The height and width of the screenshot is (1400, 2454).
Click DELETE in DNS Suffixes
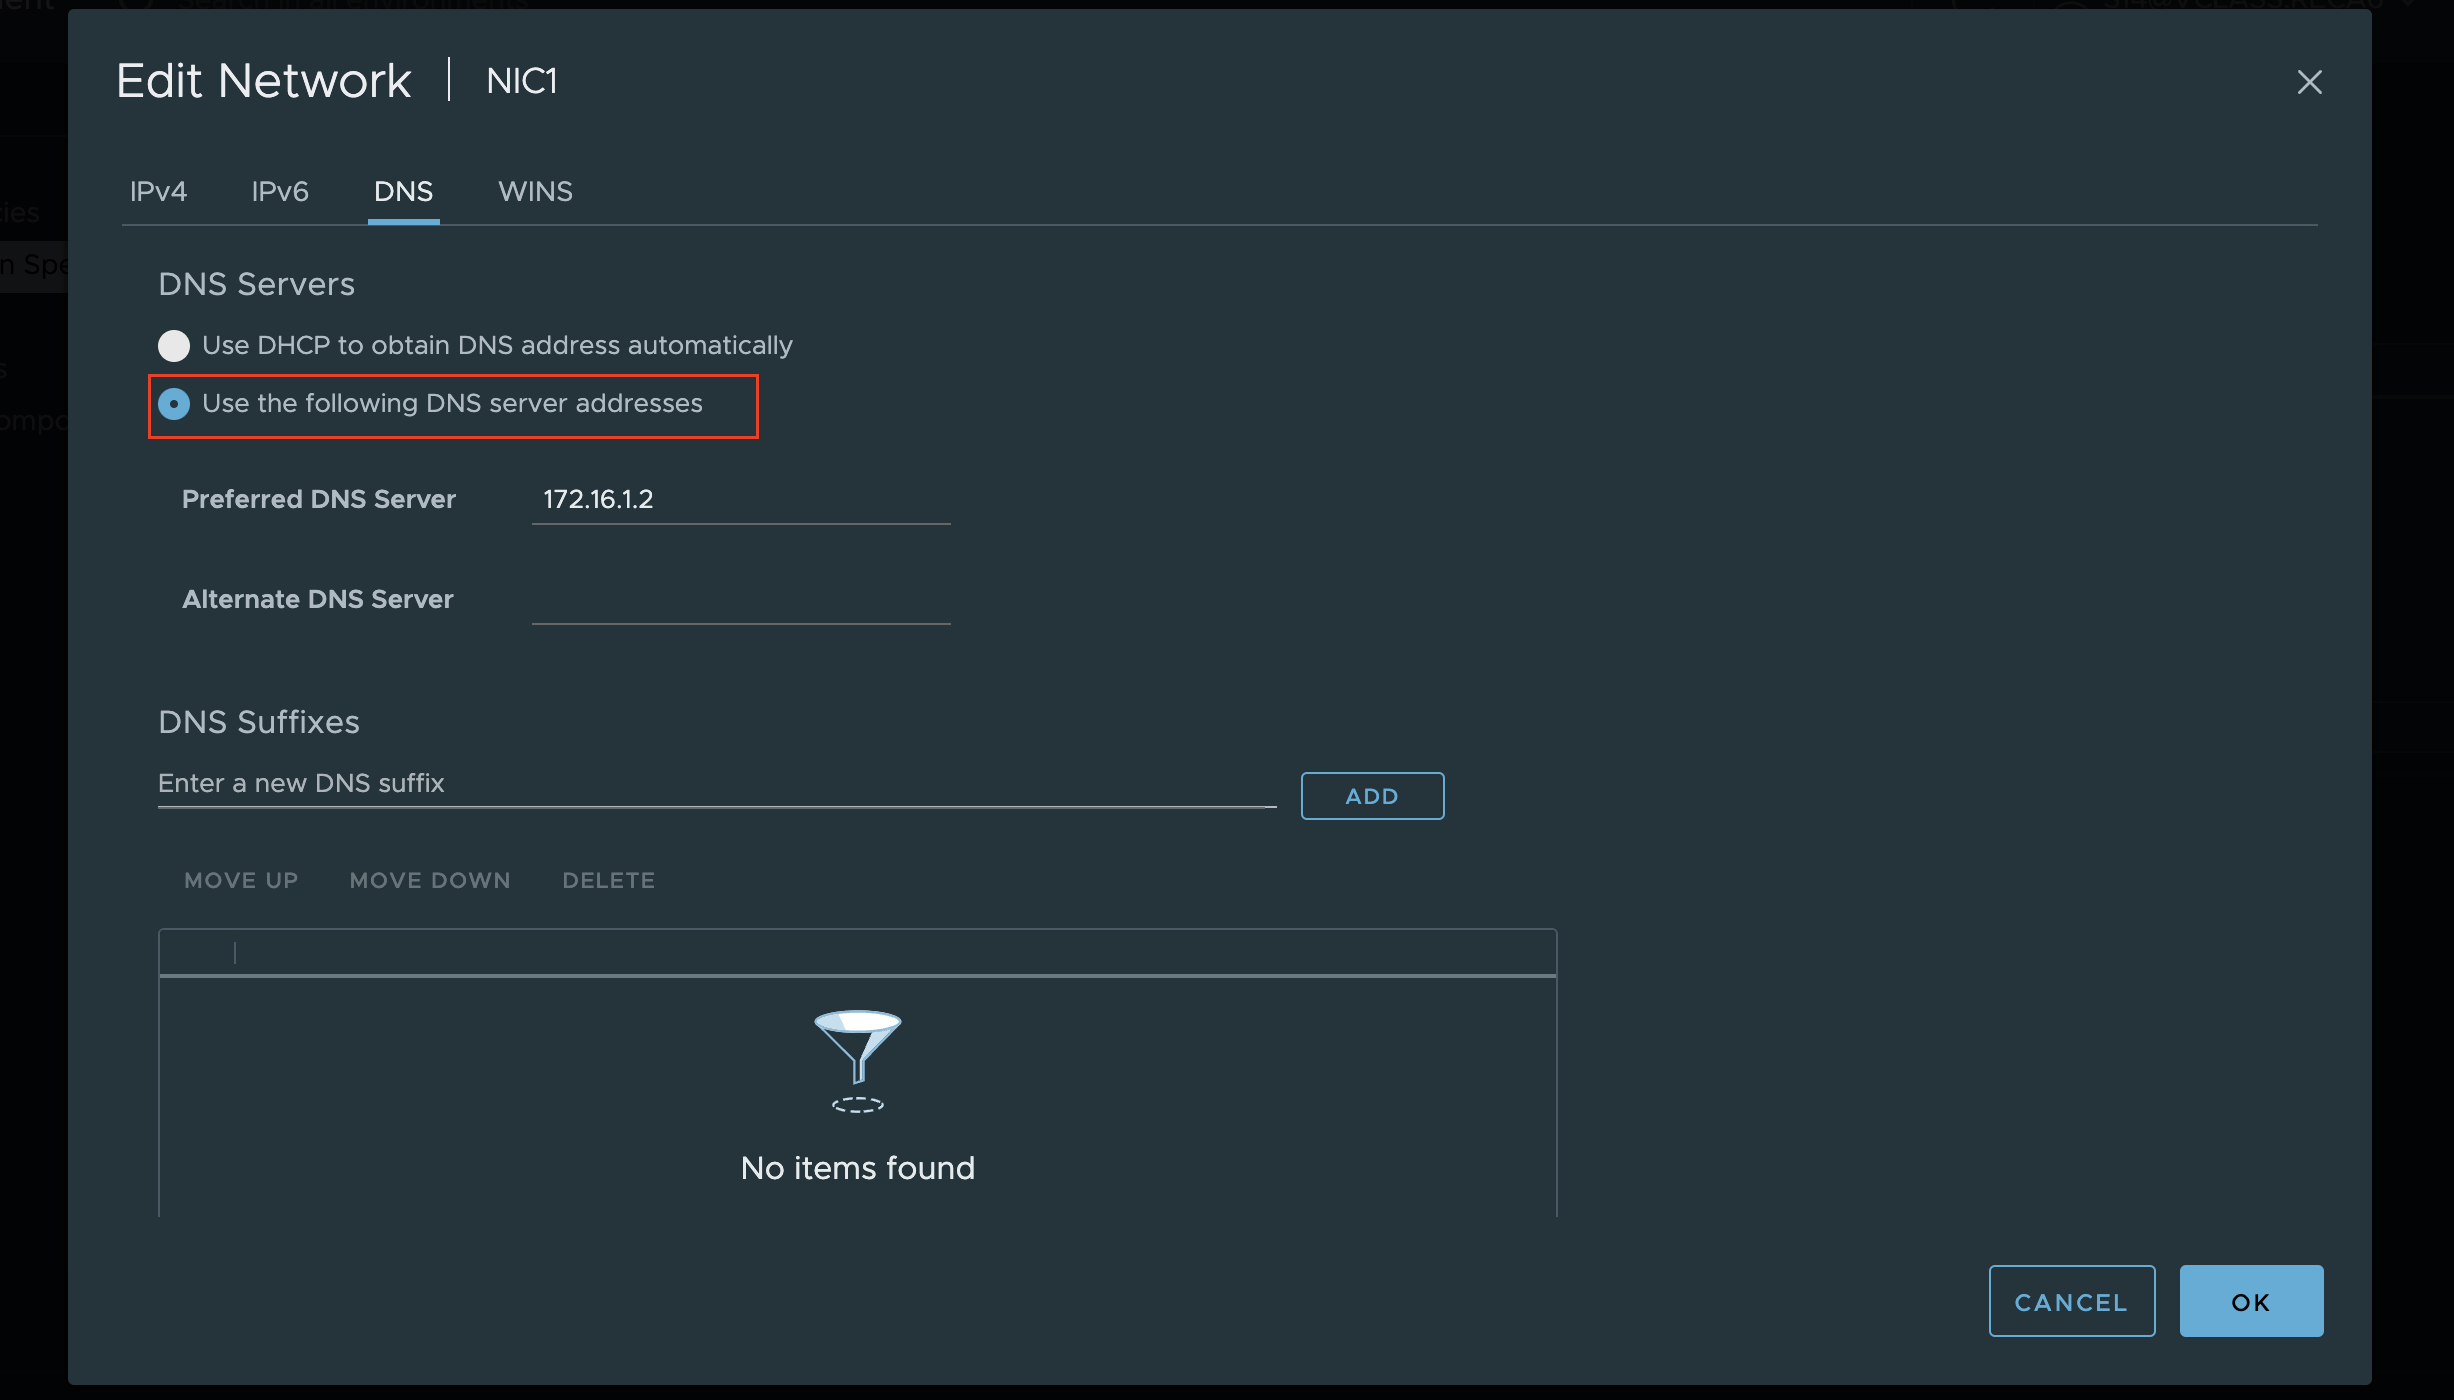(x=608, y=880)
